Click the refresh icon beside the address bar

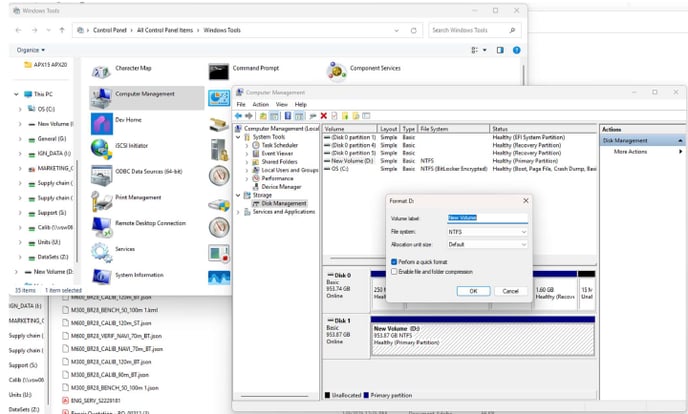[x=413, y=30]
